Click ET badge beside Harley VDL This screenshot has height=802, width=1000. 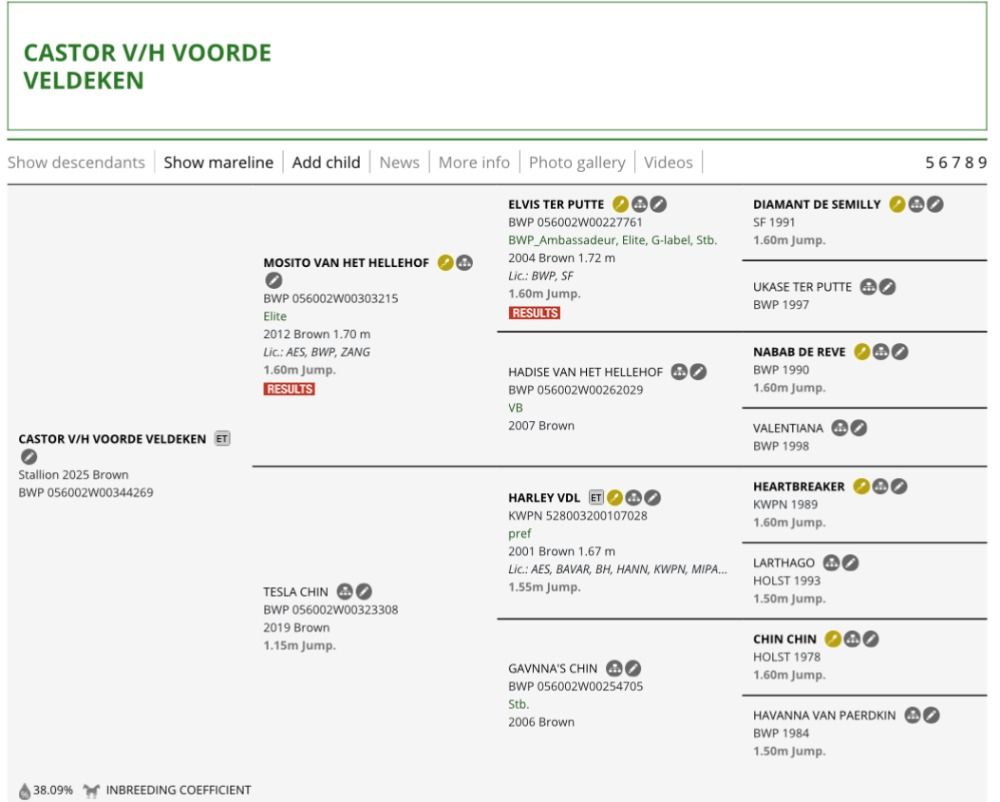pyautogui.click(x=596, y=497)
